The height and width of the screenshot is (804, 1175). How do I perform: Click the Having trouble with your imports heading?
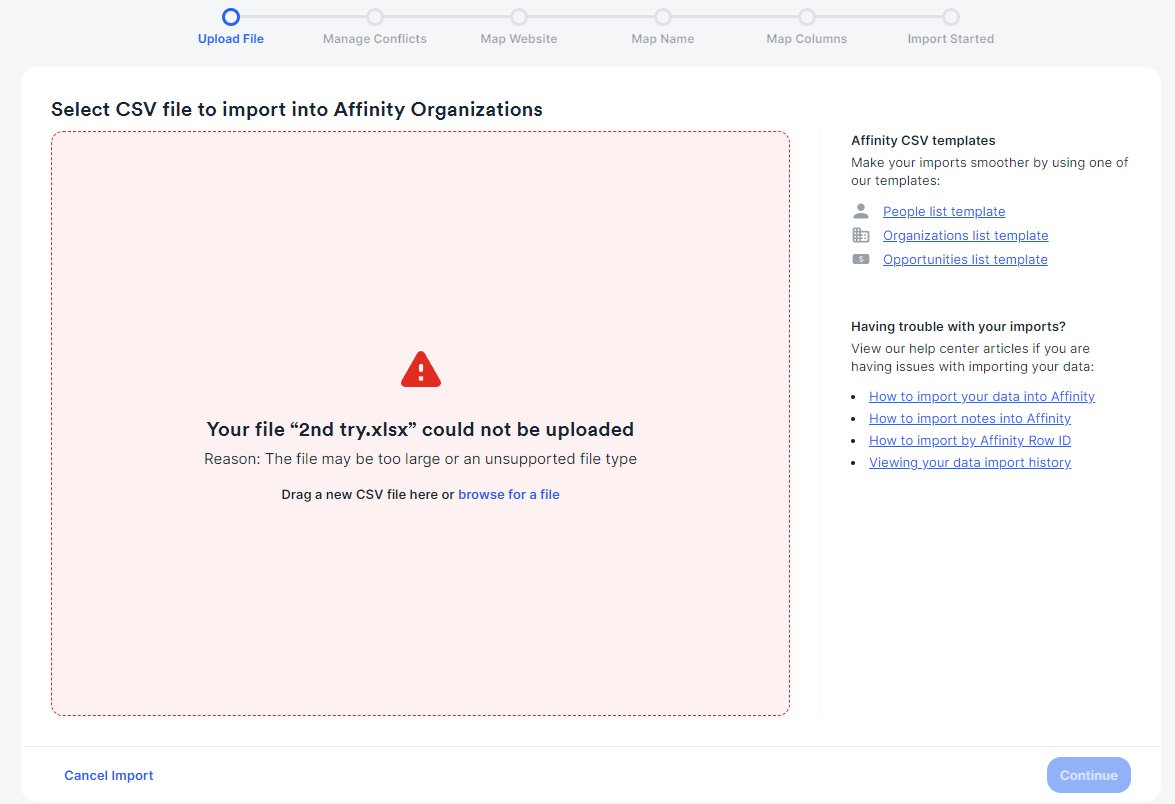958,327
